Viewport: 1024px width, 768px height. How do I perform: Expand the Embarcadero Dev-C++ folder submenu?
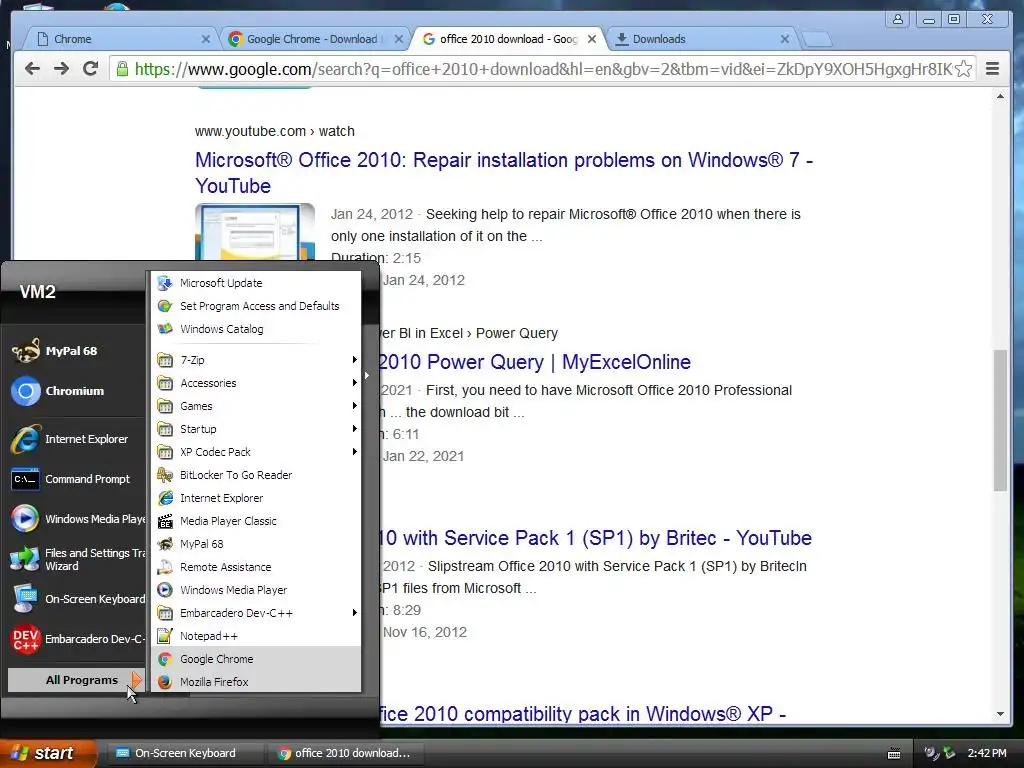pyautogui.click(x=256, y=613)
